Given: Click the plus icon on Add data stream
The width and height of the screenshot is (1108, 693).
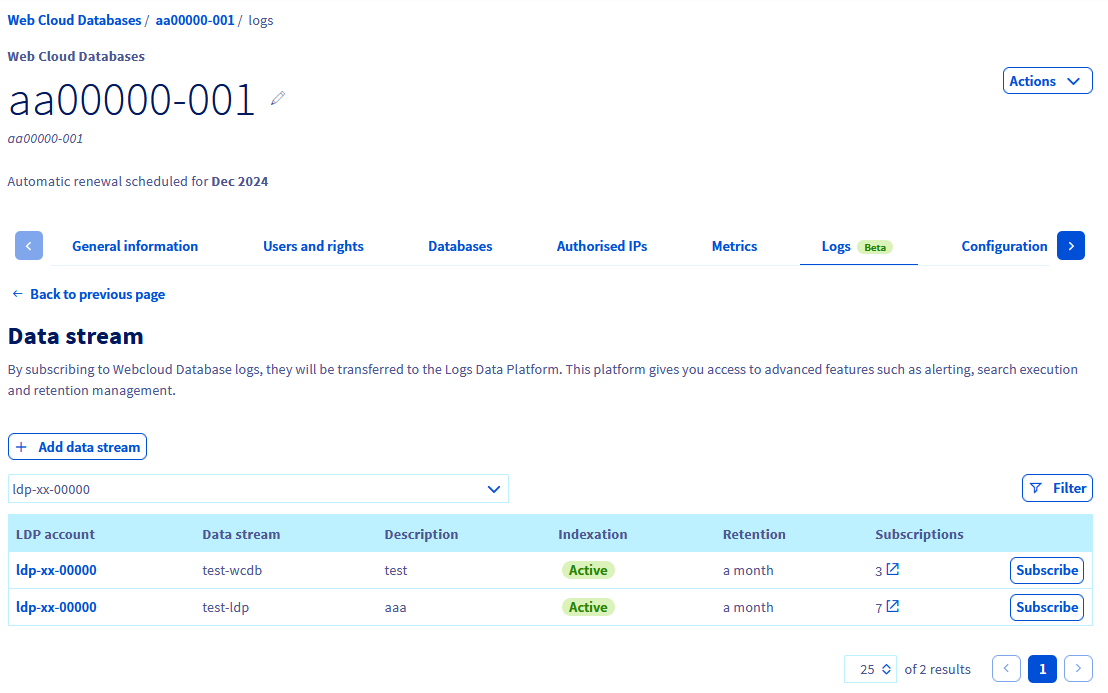Looking at the screenshot, I should point(22,446).
